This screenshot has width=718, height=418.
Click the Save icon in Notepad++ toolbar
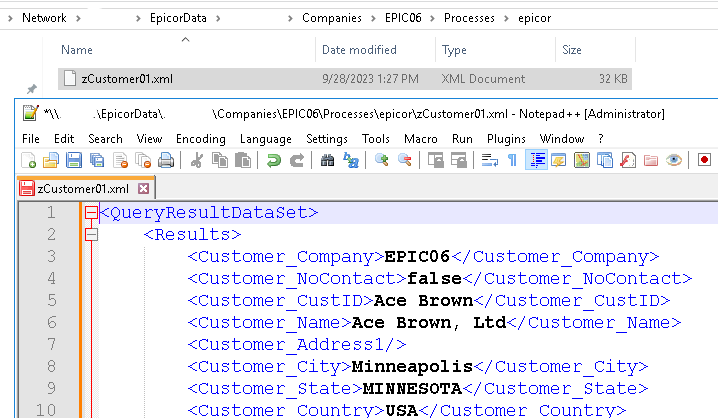click(74, 160)
